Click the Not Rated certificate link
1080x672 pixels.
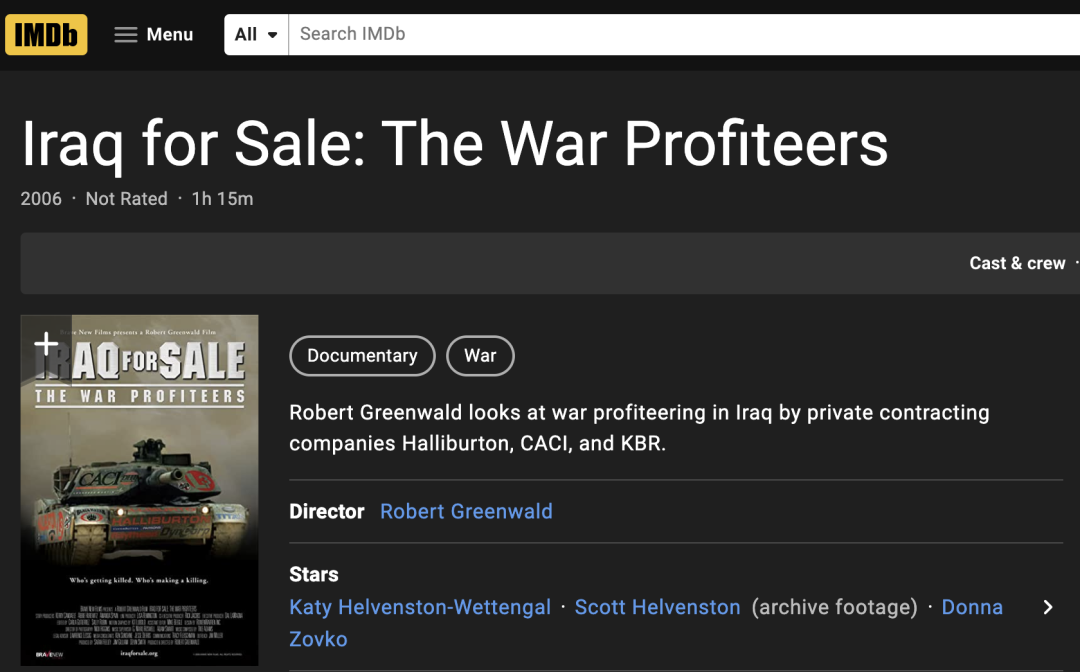click(126, 199)
